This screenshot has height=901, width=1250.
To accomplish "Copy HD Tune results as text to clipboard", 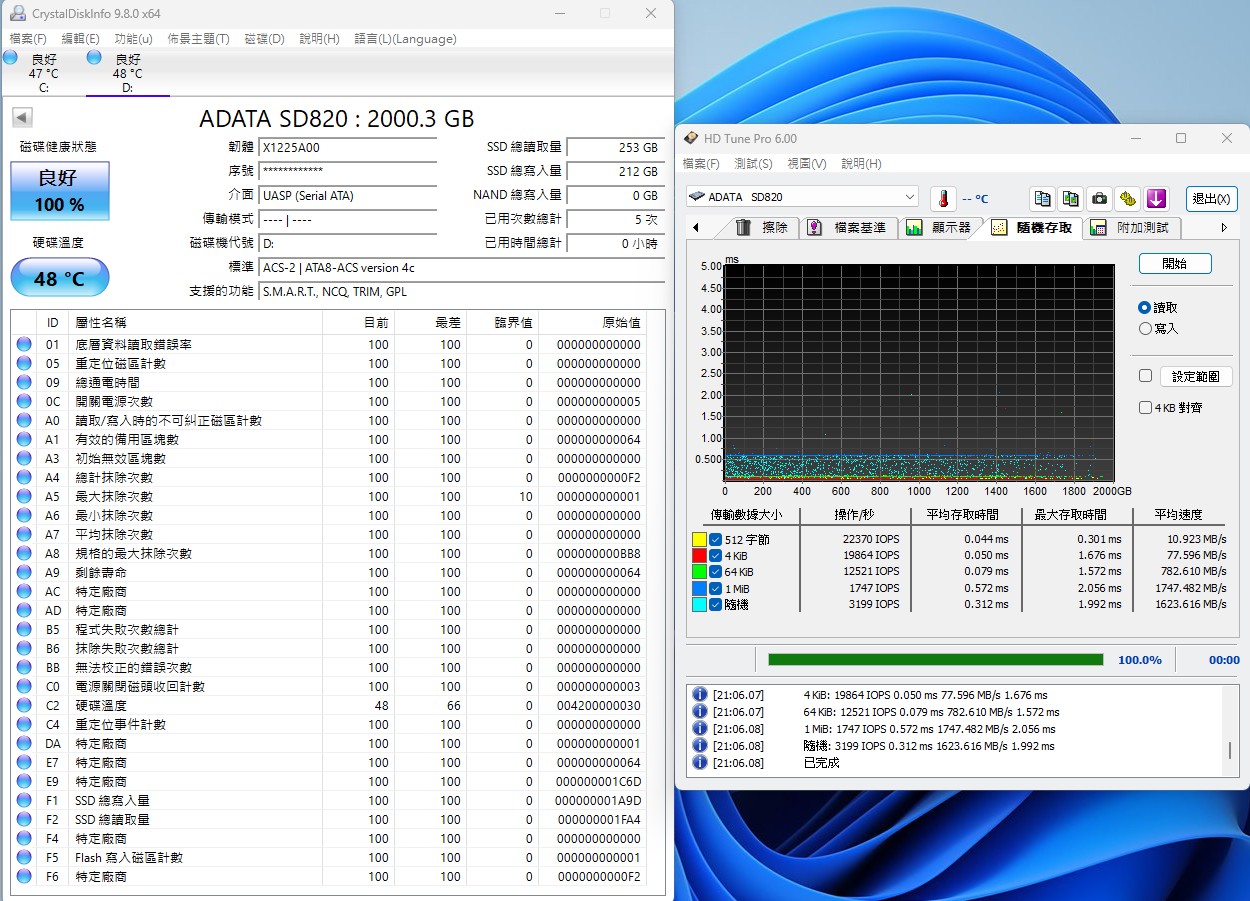I will tap(1043, 198).
